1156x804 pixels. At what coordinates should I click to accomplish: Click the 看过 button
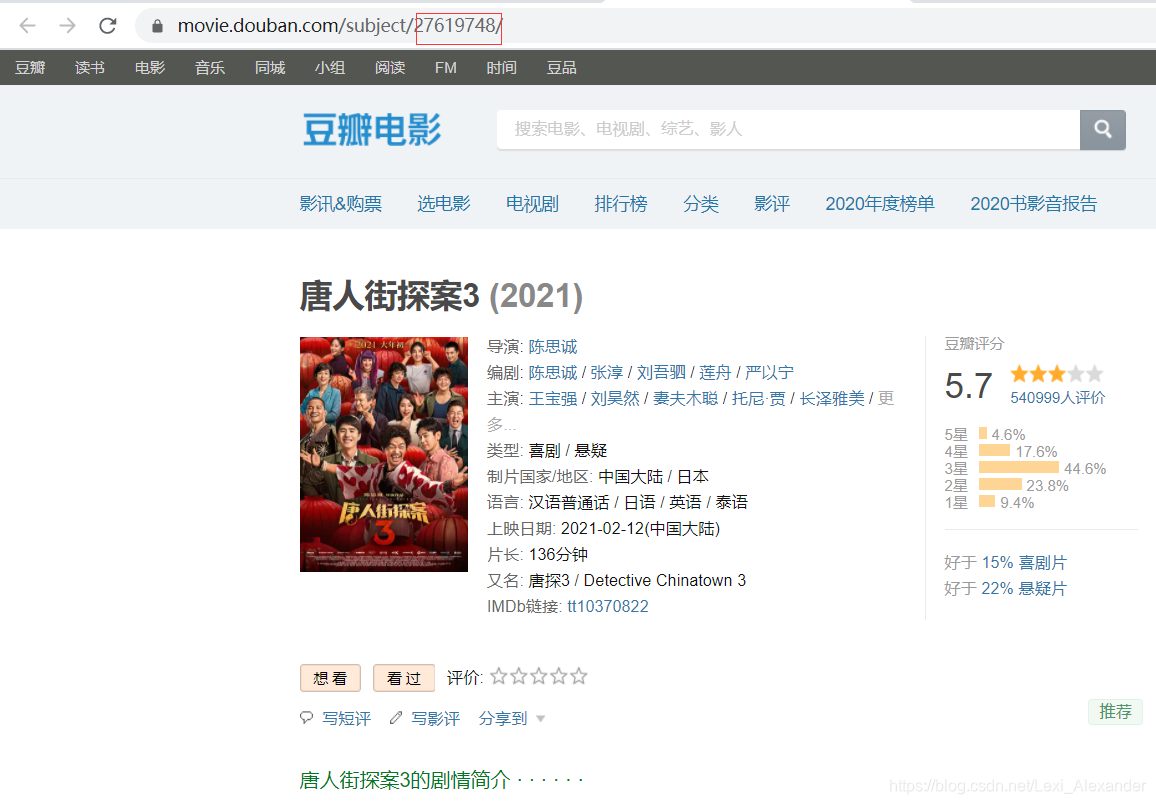404,678
